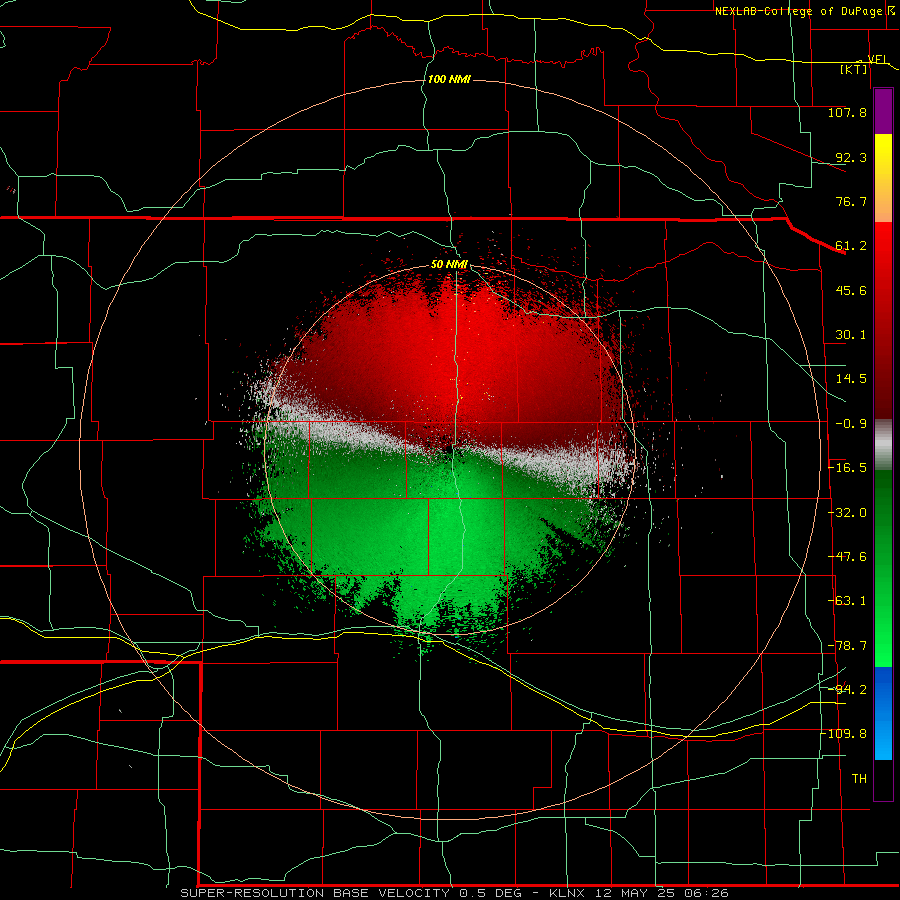Click the 61.2 value on velocity scale

(x=851, y=246)
